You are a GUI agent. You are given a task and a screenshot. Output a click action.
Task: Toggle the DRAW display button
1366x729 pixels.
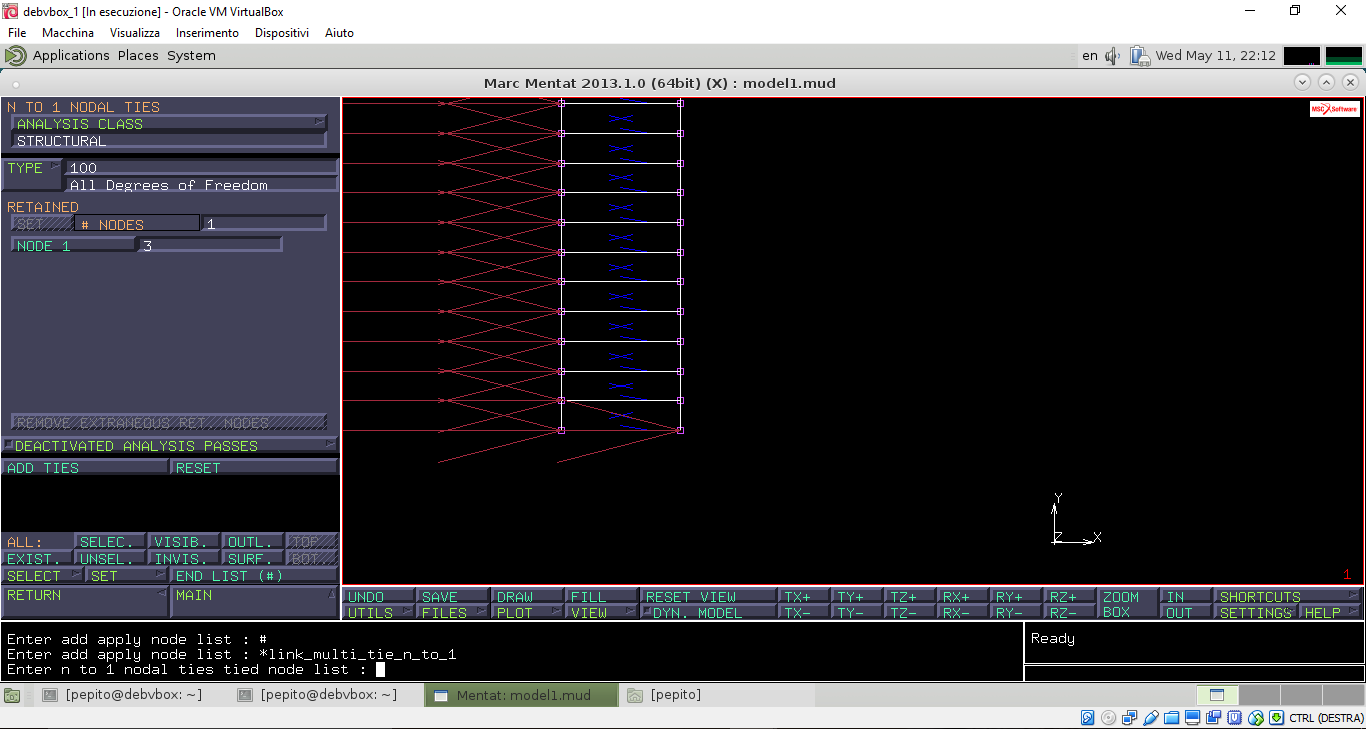(x=526, y=597)
